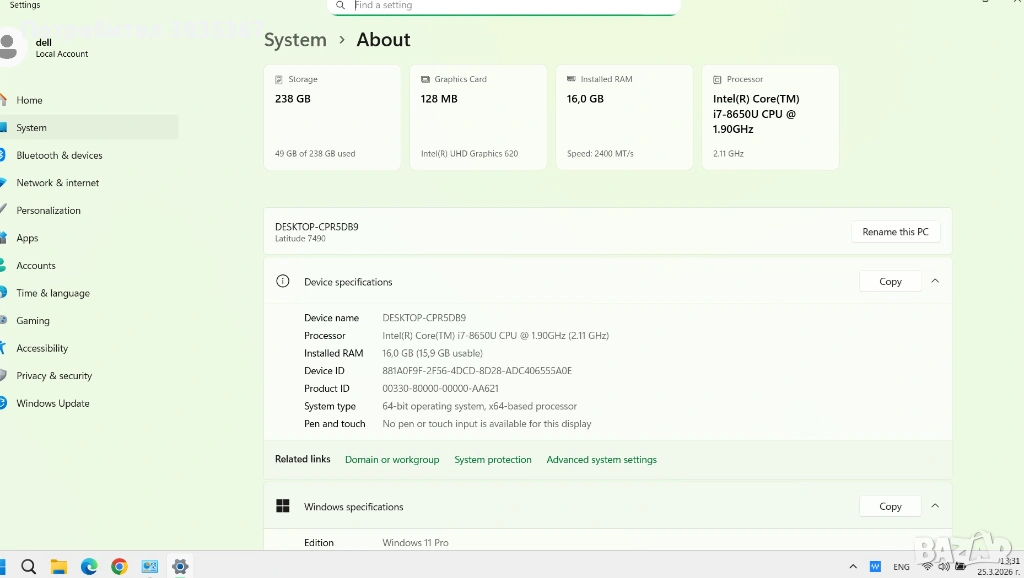
Task: Open Advanced system settings link
Action: [601, 460]
